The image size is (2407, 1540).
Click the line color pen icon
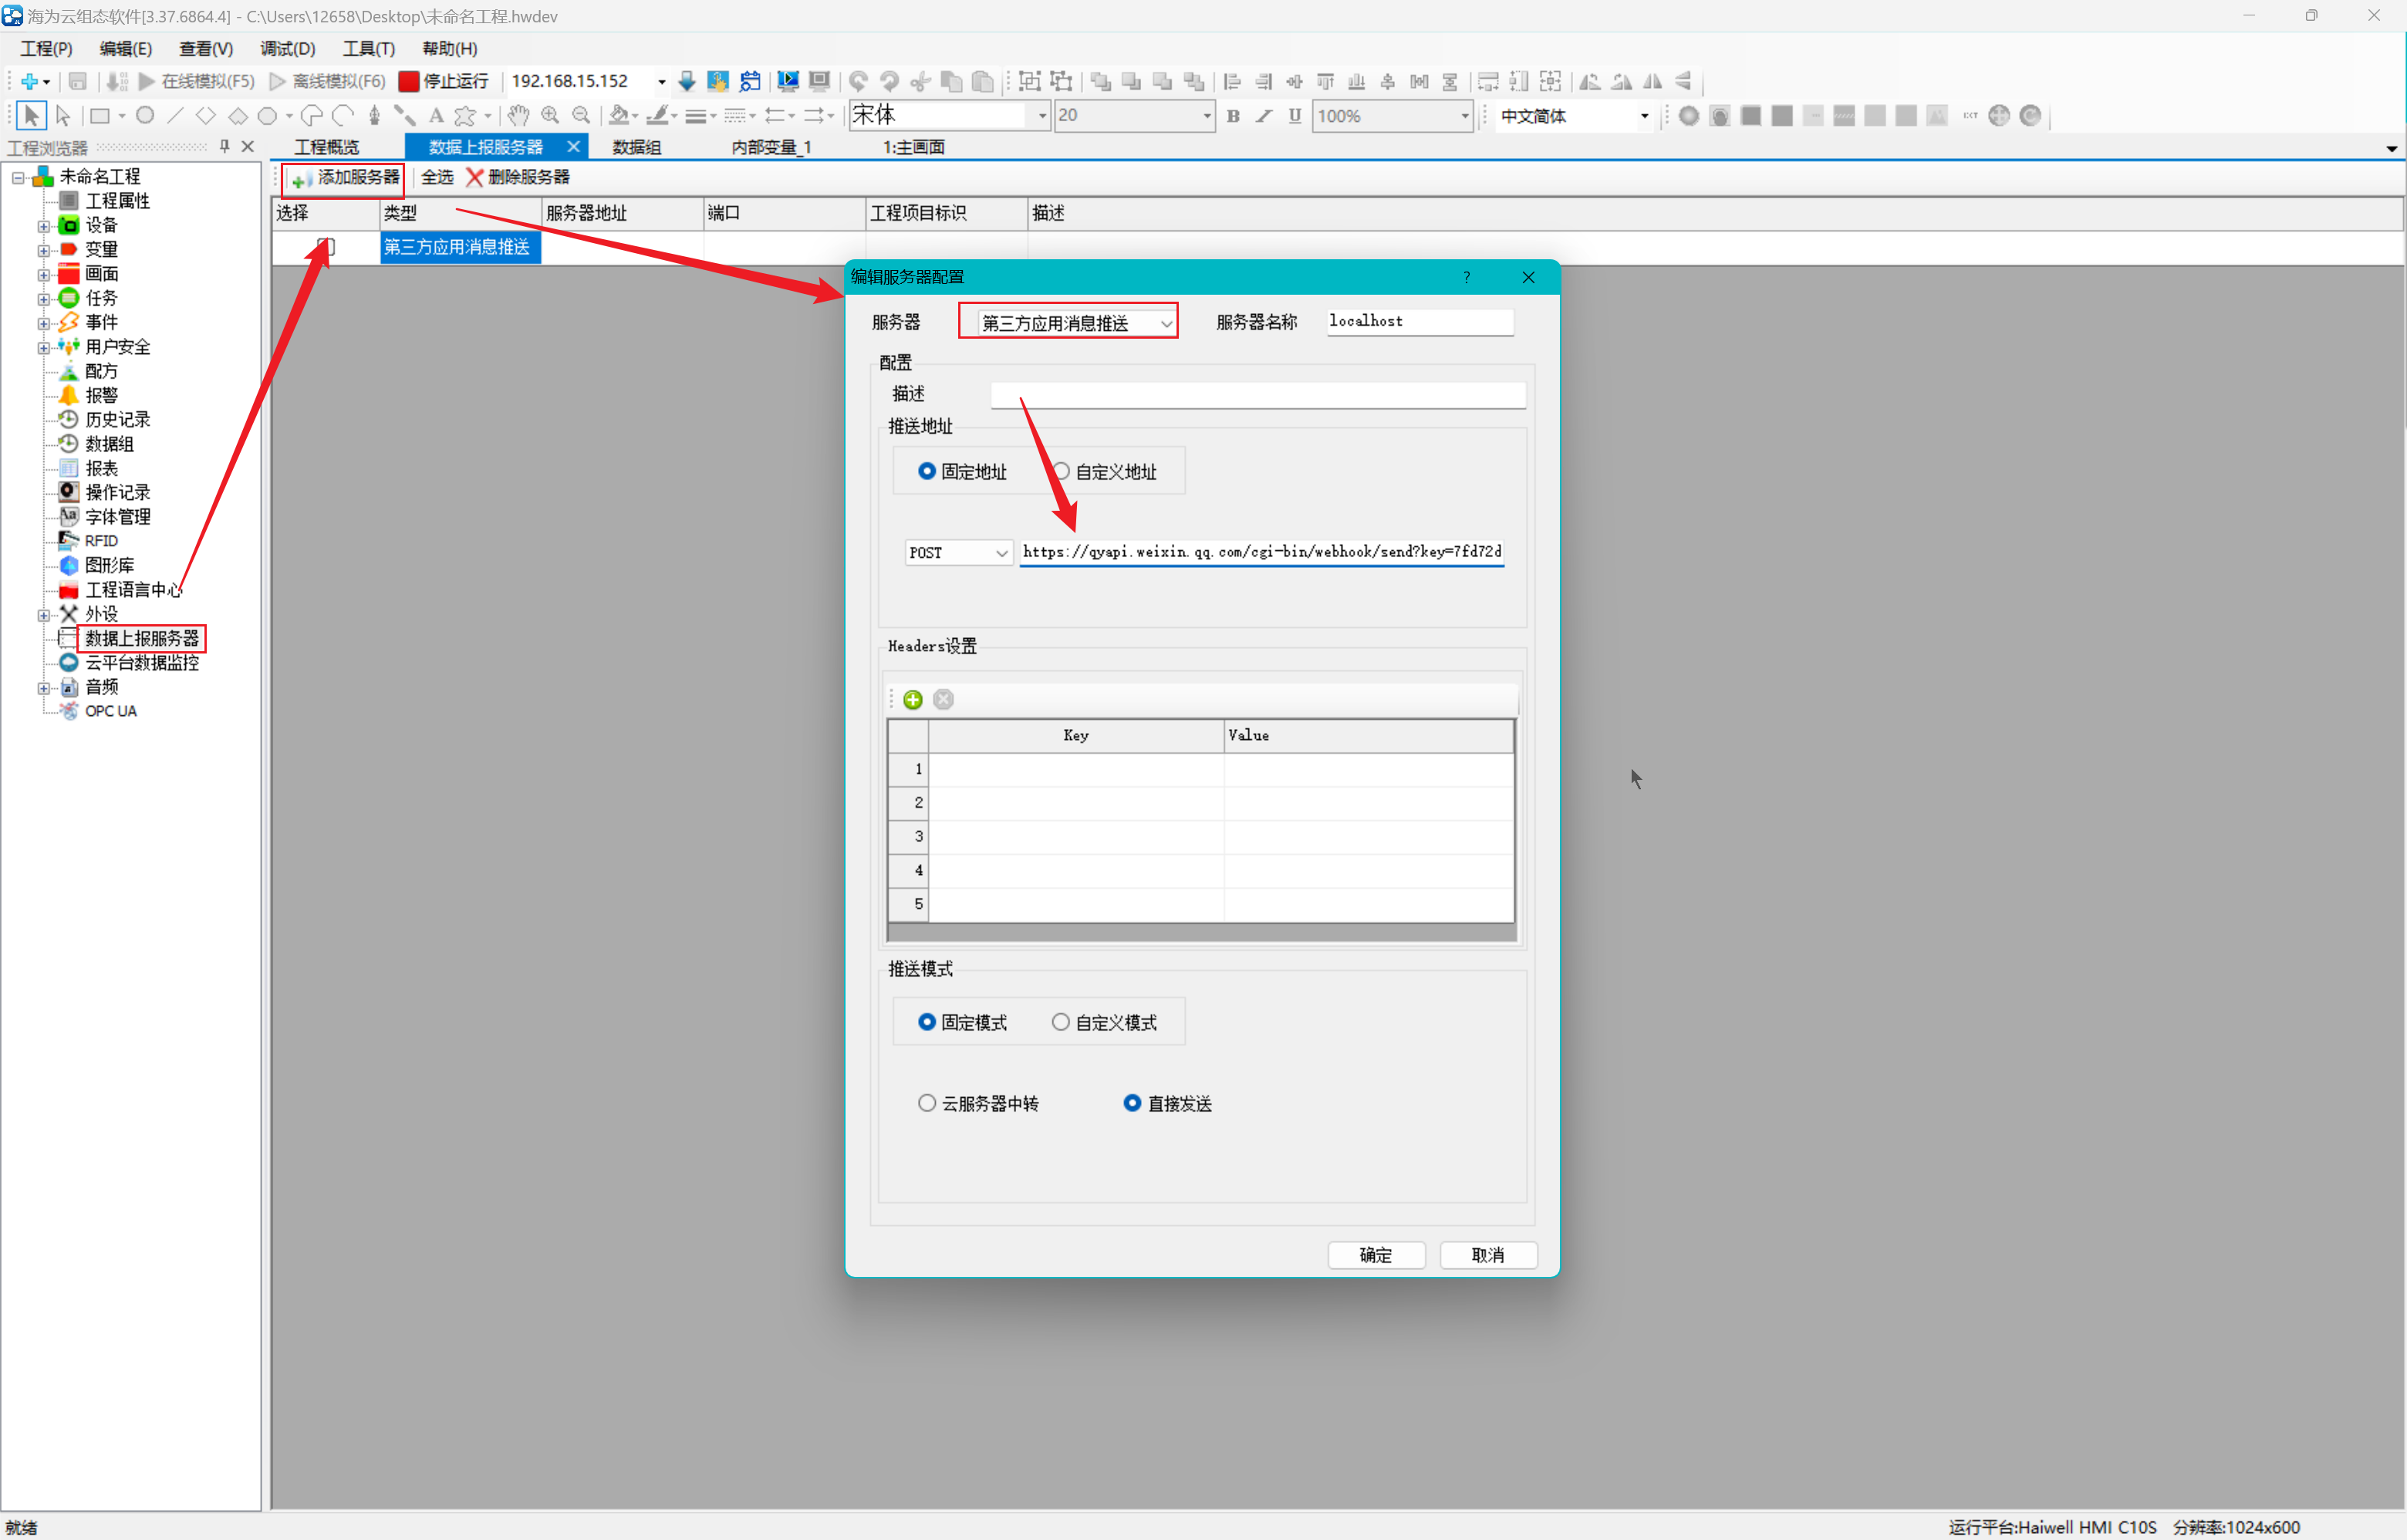(x=657, y=116)
